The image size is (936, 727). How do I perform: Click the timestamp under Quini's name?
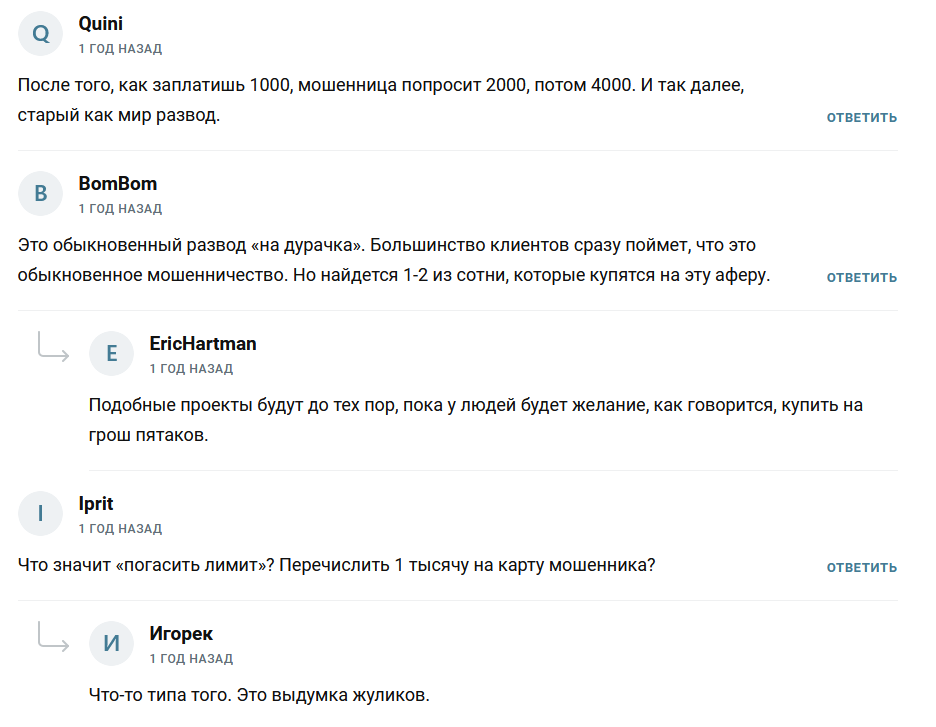point(120,49)
